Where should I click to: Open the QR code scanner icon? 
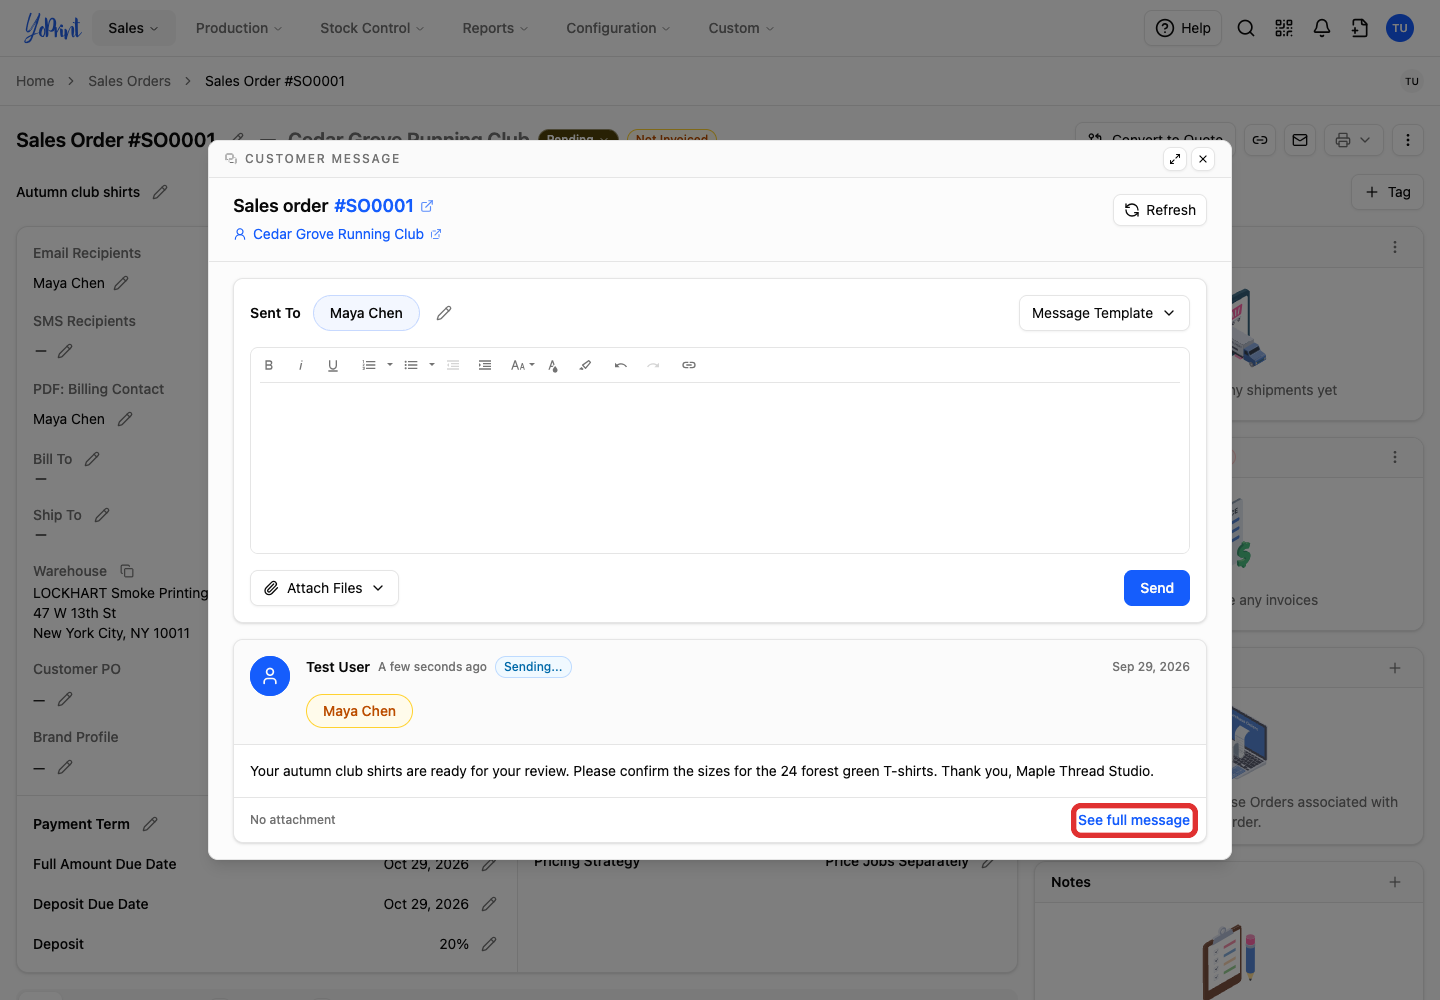1284,28
